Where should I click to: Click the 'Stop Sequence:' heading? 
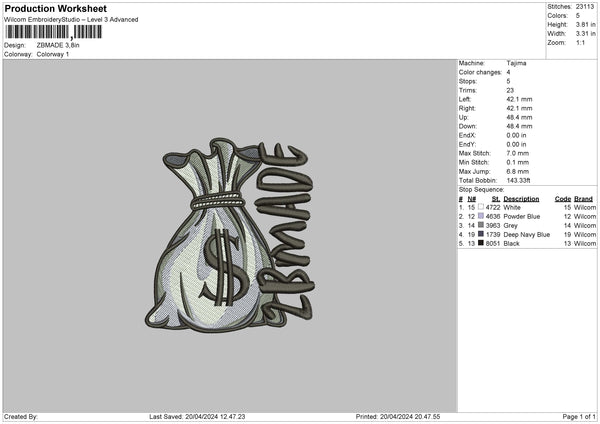tap(481, 190)
